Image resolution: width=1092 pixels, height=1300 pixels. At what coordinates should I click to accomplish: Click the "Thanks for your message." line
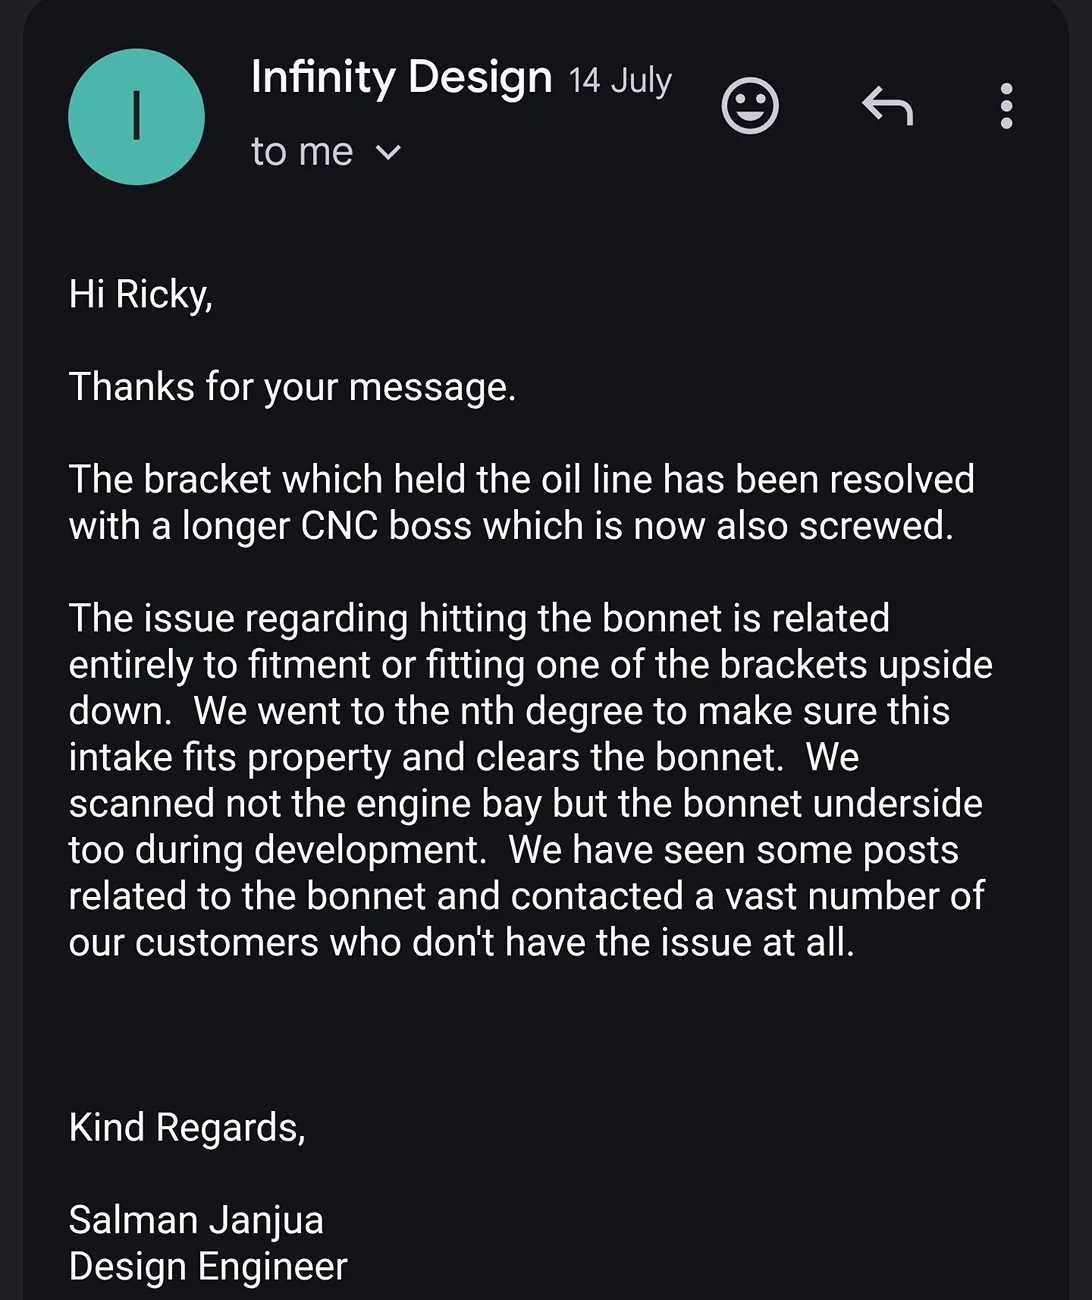click(x=292, y=387)
